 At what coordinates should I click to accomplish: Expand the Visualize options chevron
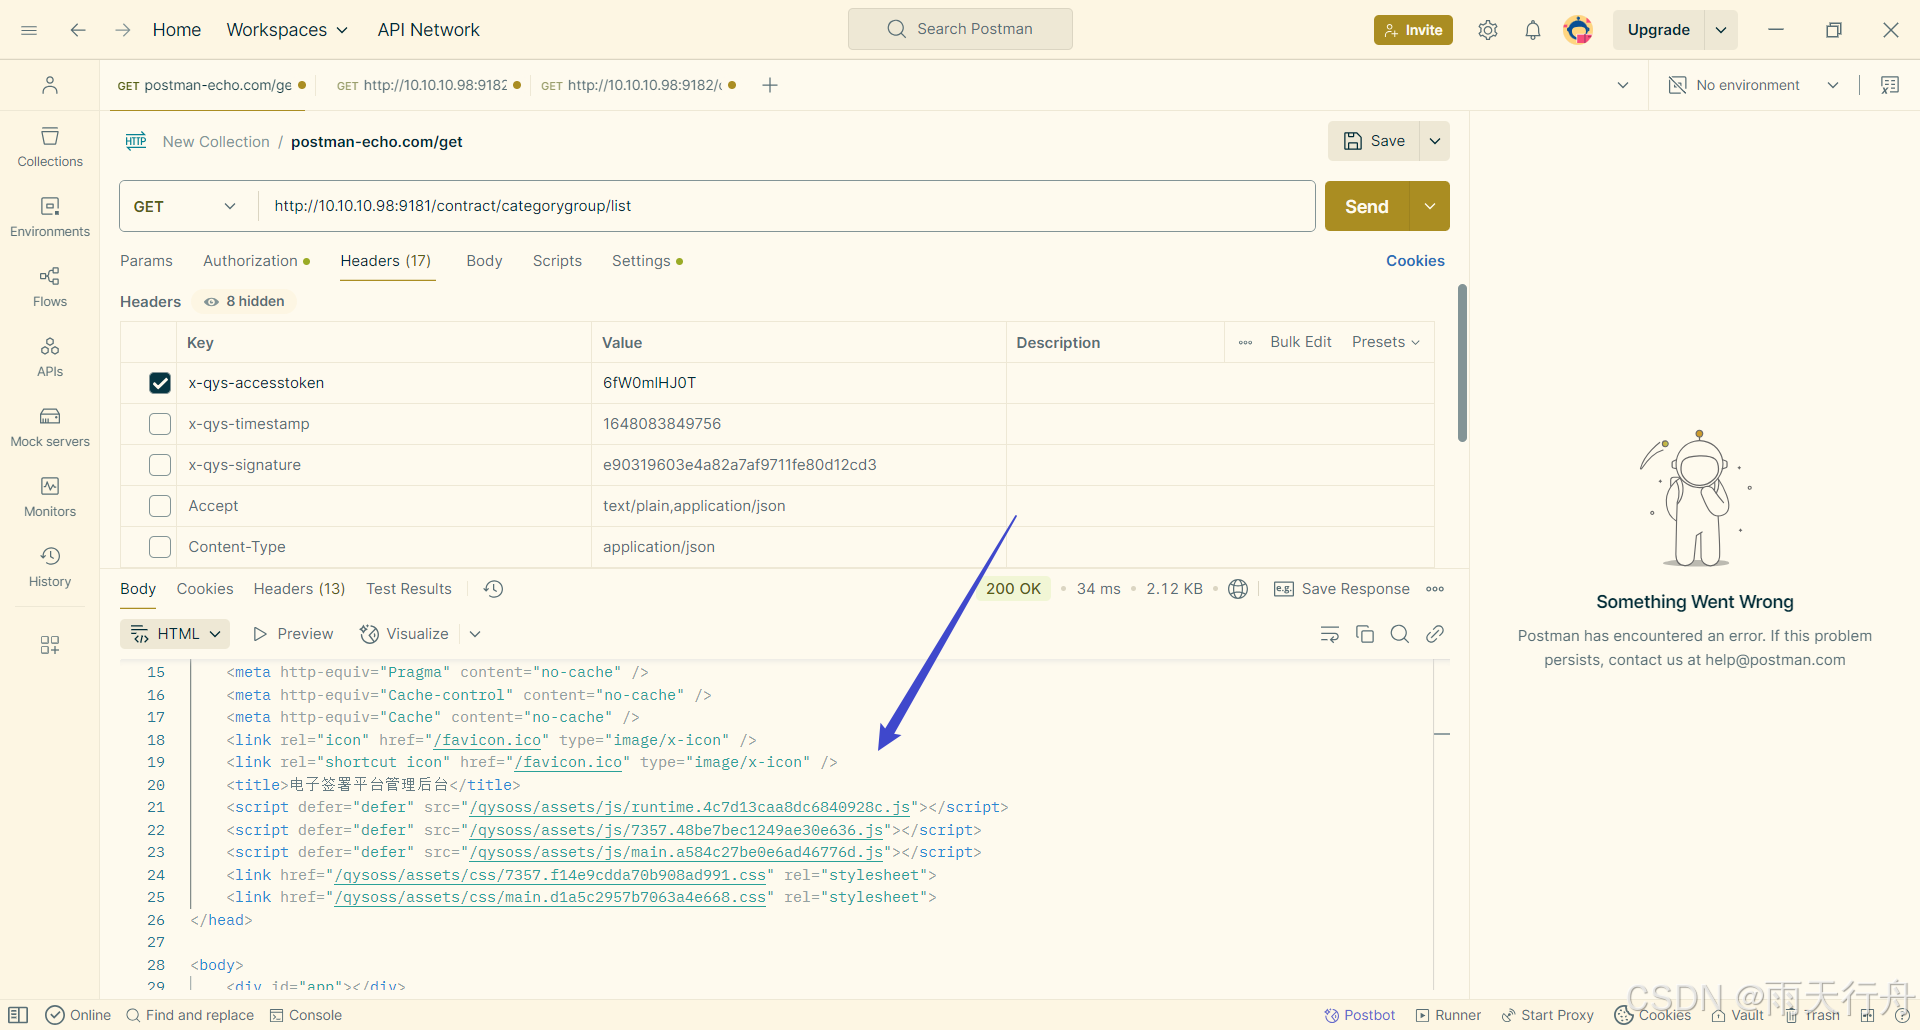tap(475, 634)
